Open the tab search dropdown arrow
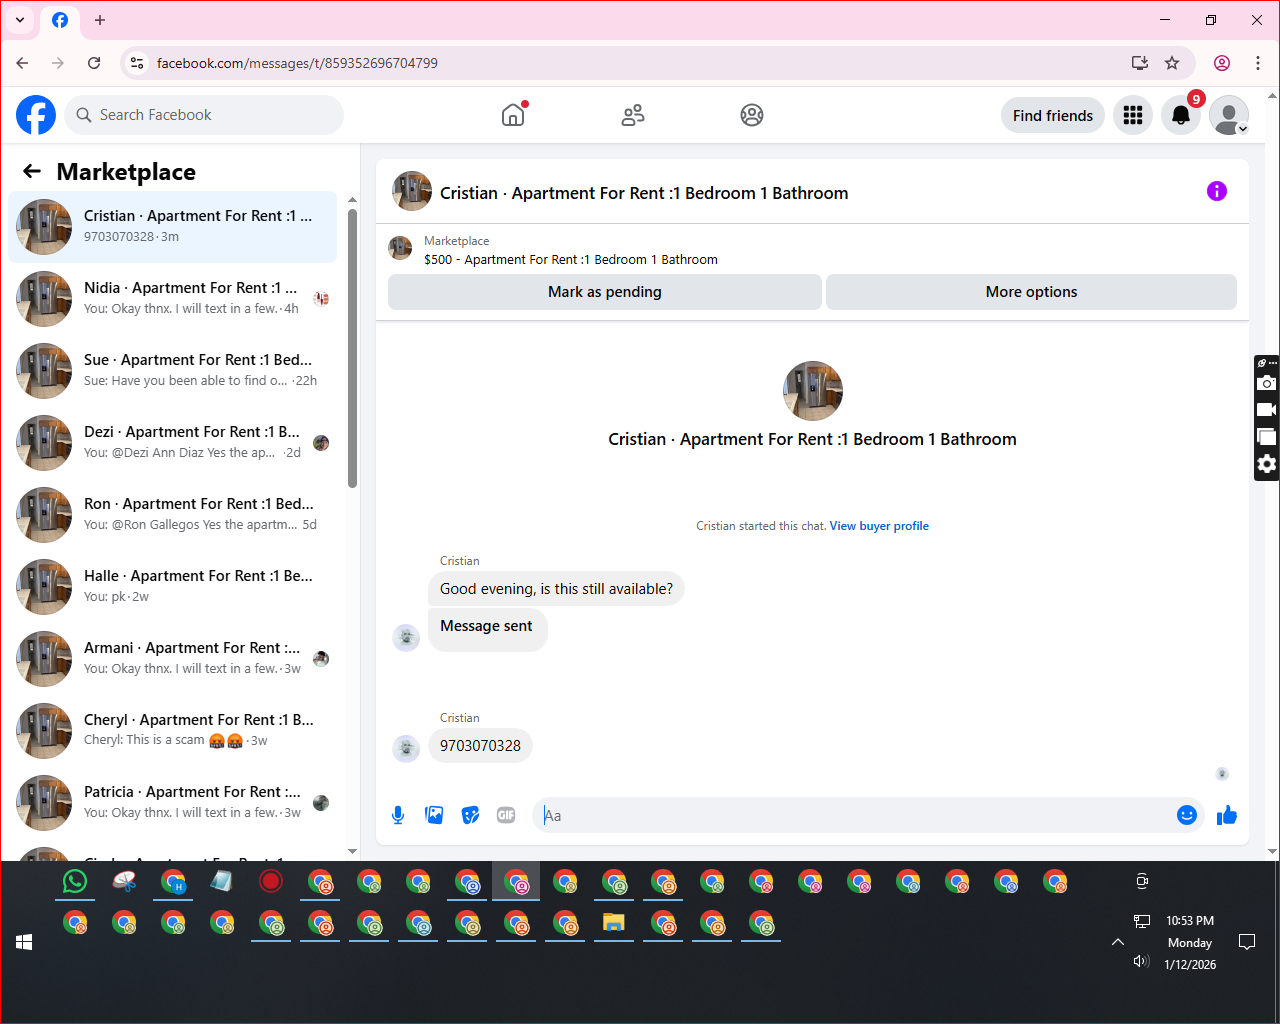The height and width of the screenshot is (1024, 1280). 20,20
